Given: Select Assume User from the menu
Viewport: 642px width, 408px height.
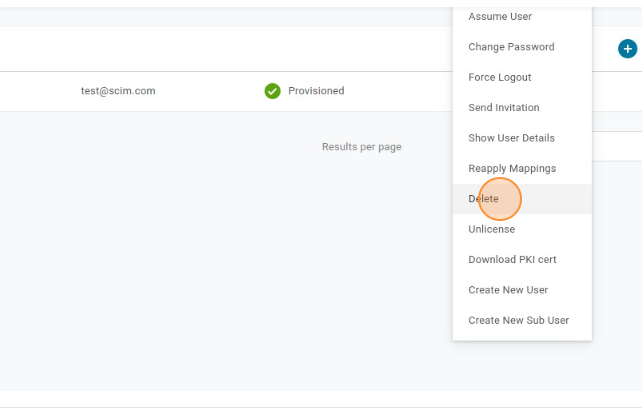Looking at the screenshot, I should [x=522, y=16].
